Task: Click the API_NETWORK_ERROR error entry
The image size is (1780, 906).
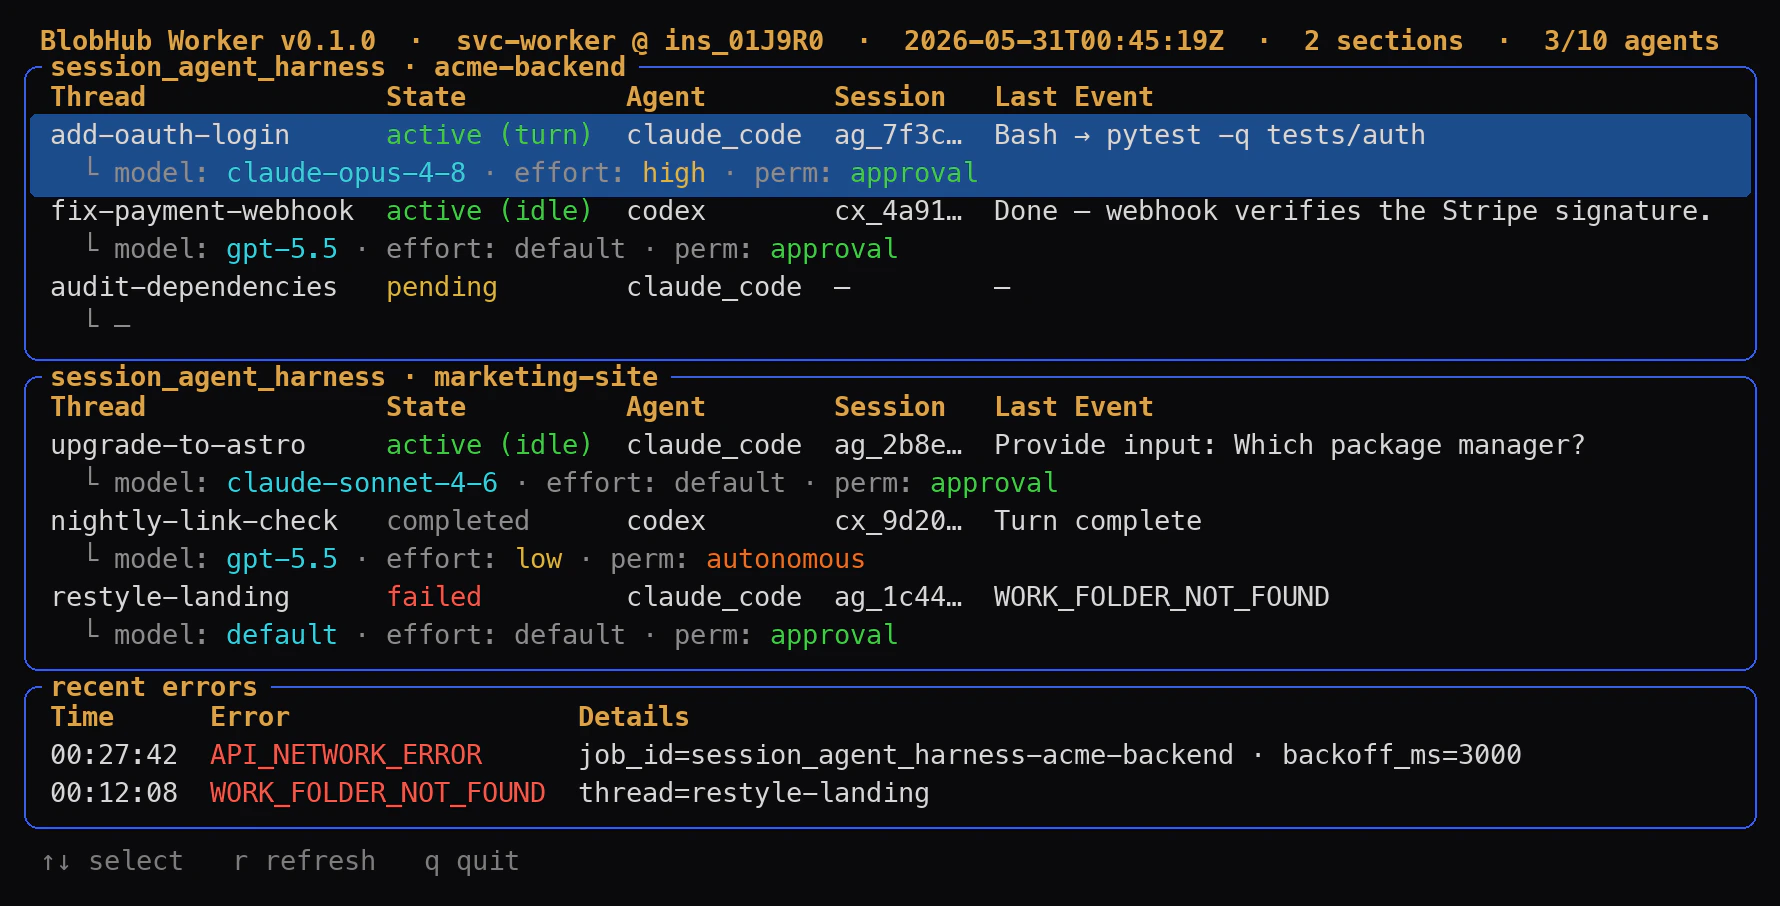Action: click(x=346, y=755)
